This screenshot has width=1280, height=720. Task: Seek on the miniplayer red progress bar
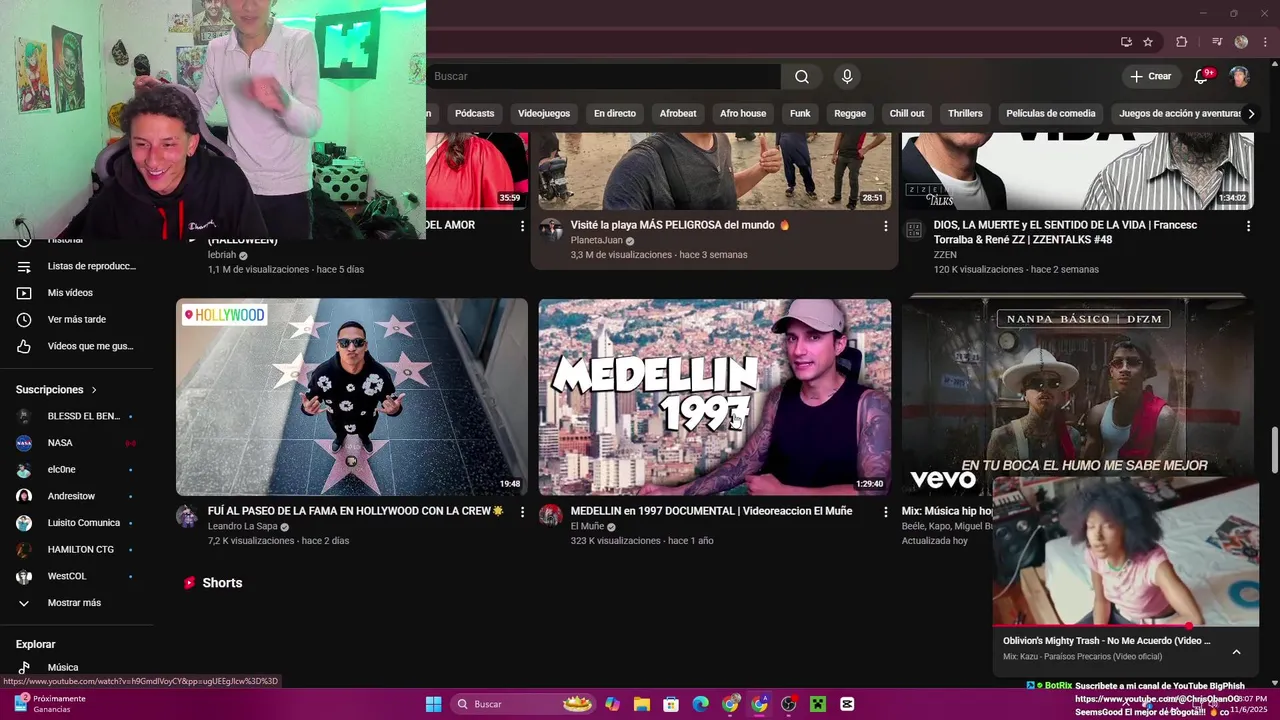tap(1125, 626)
